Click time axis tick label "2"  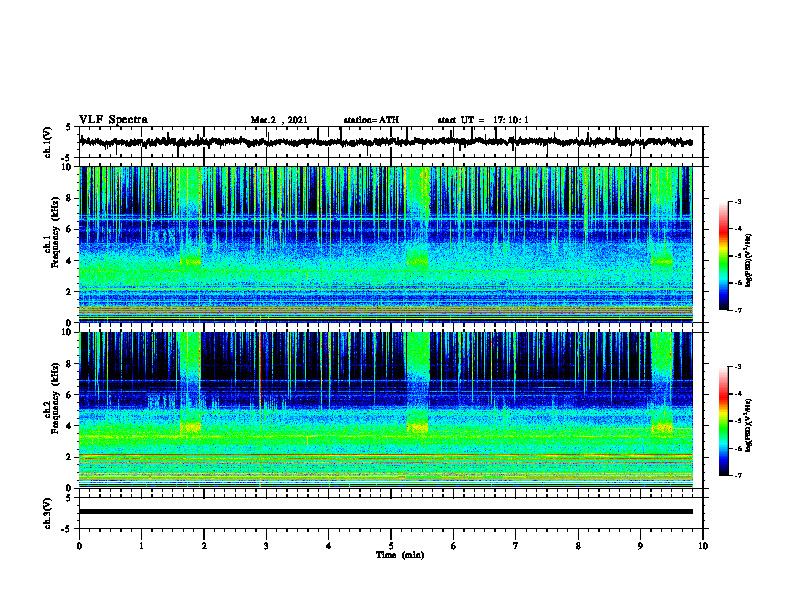[204, 546]
